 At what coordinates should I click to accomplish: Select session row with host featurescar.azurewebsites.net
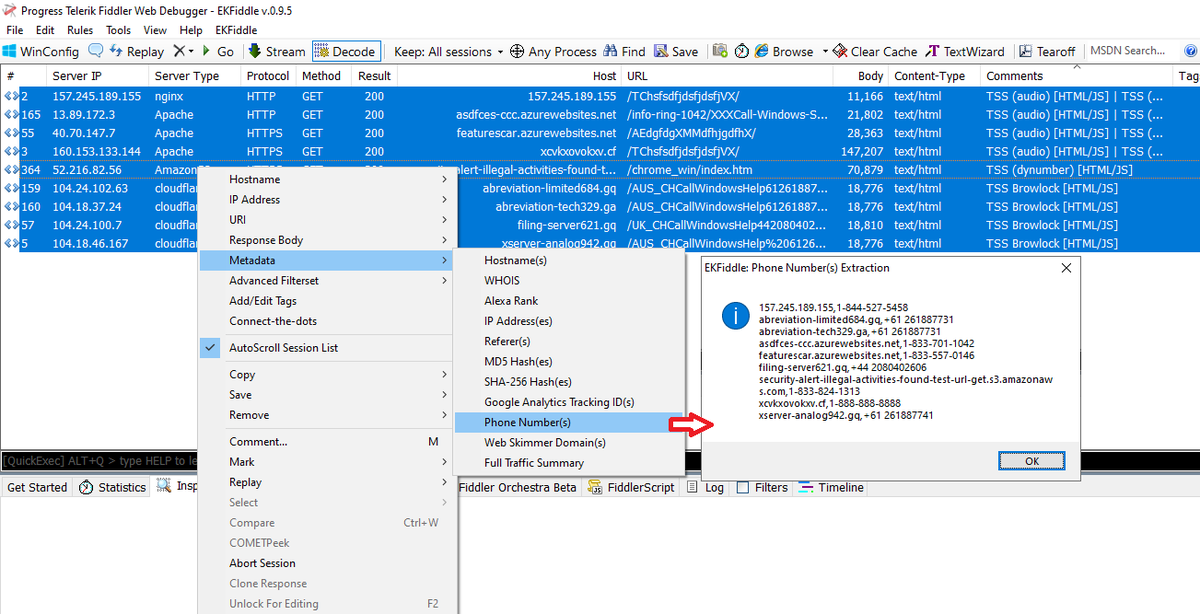(600, 133)
